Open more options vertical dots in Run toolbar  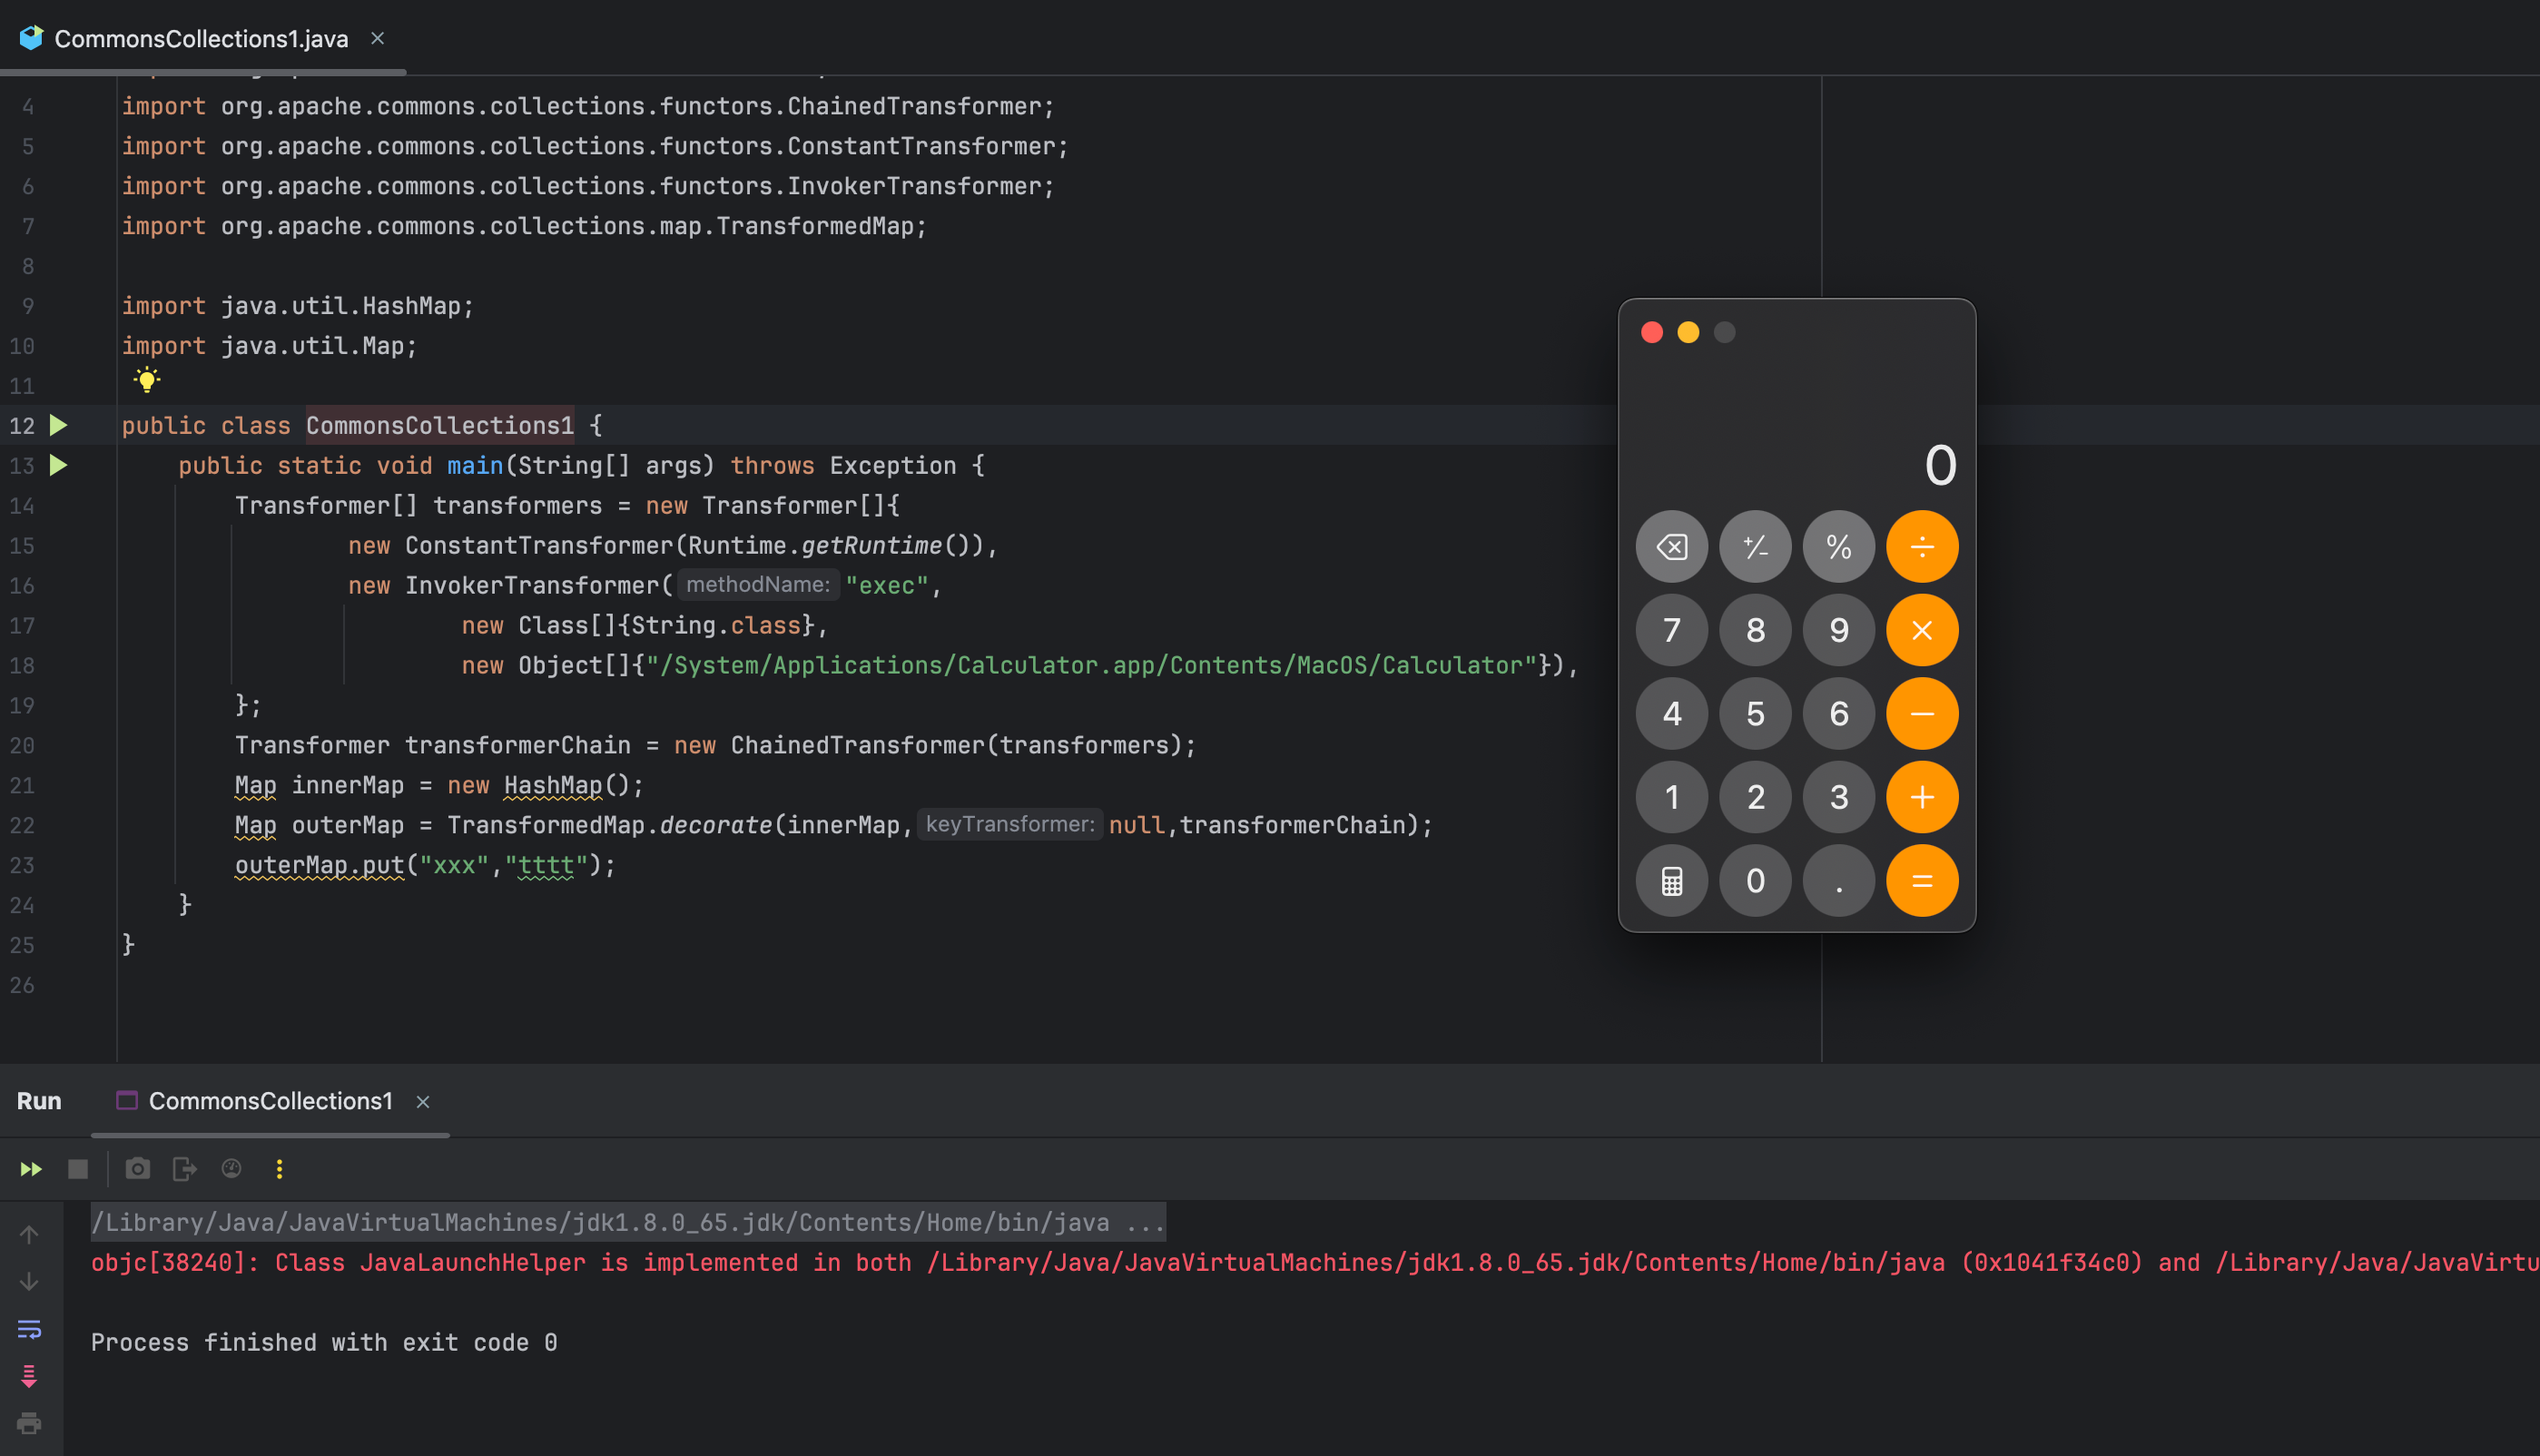coord(279,1169)
